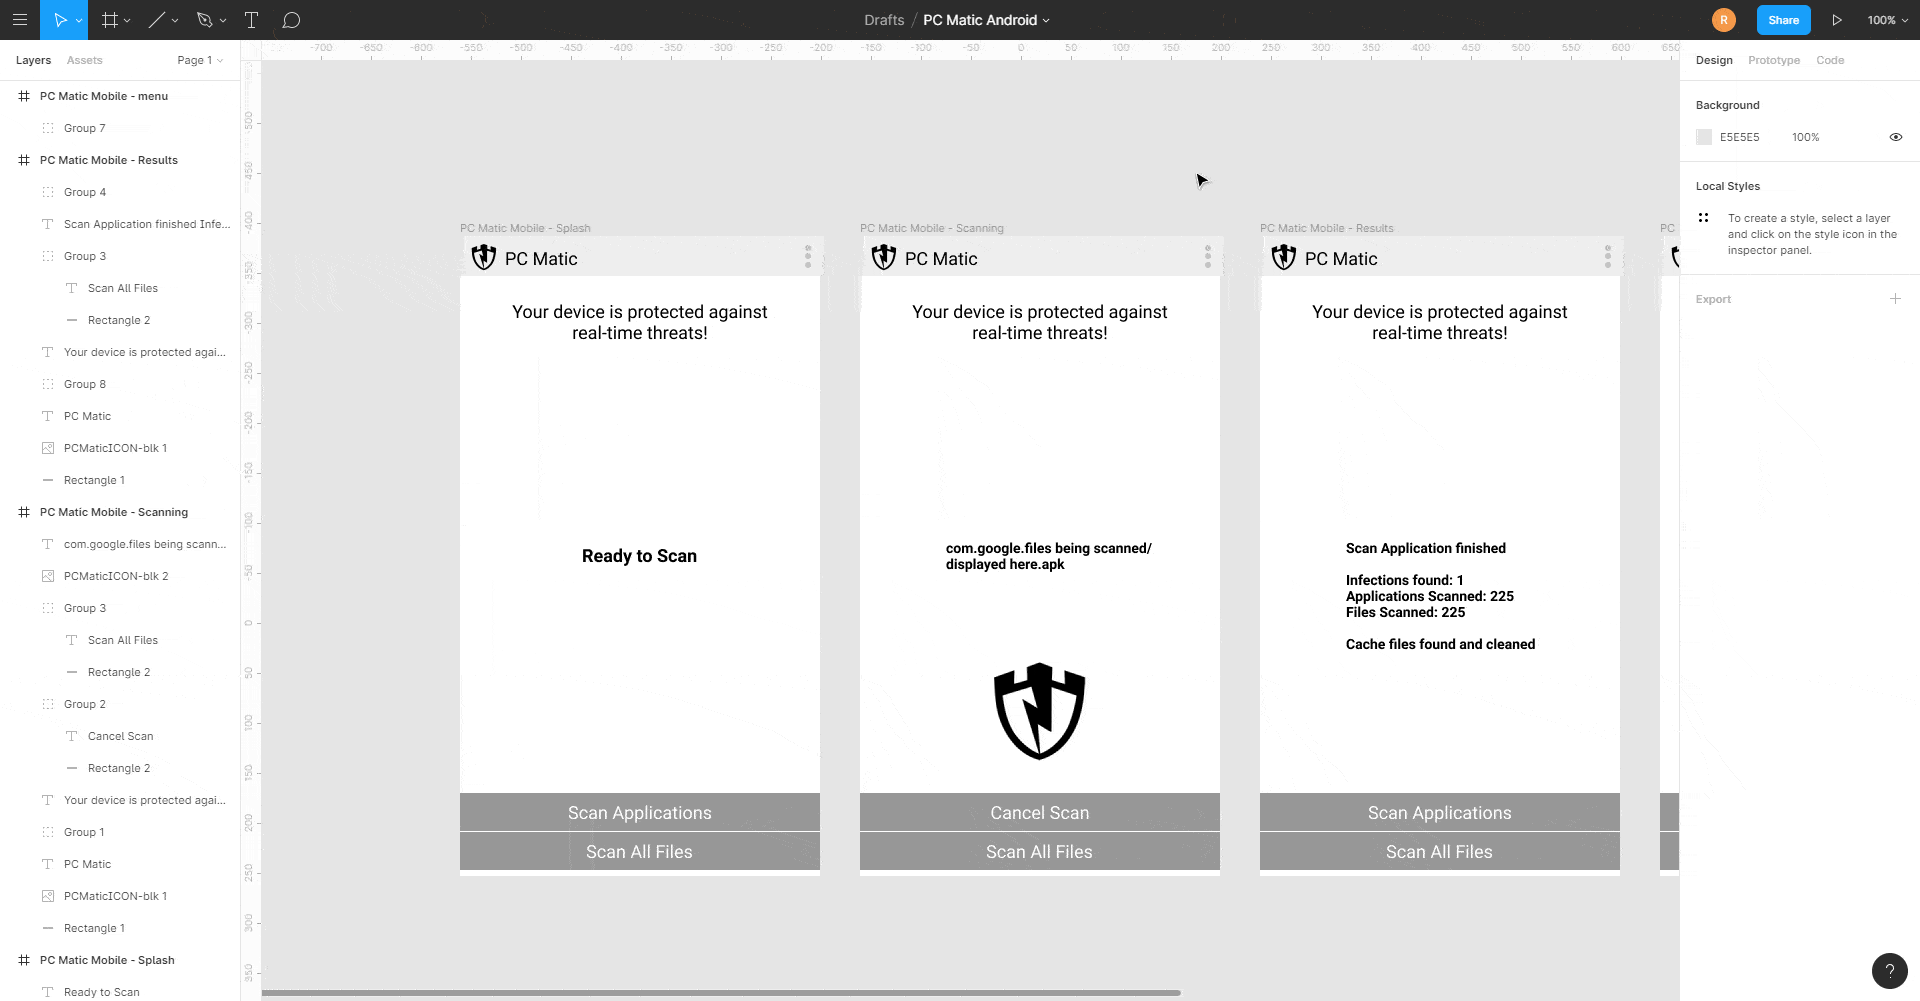This screenshot has height=1001, width=1920.
Task: Open the hamburger main menu
Action: [x=19, y=20]
